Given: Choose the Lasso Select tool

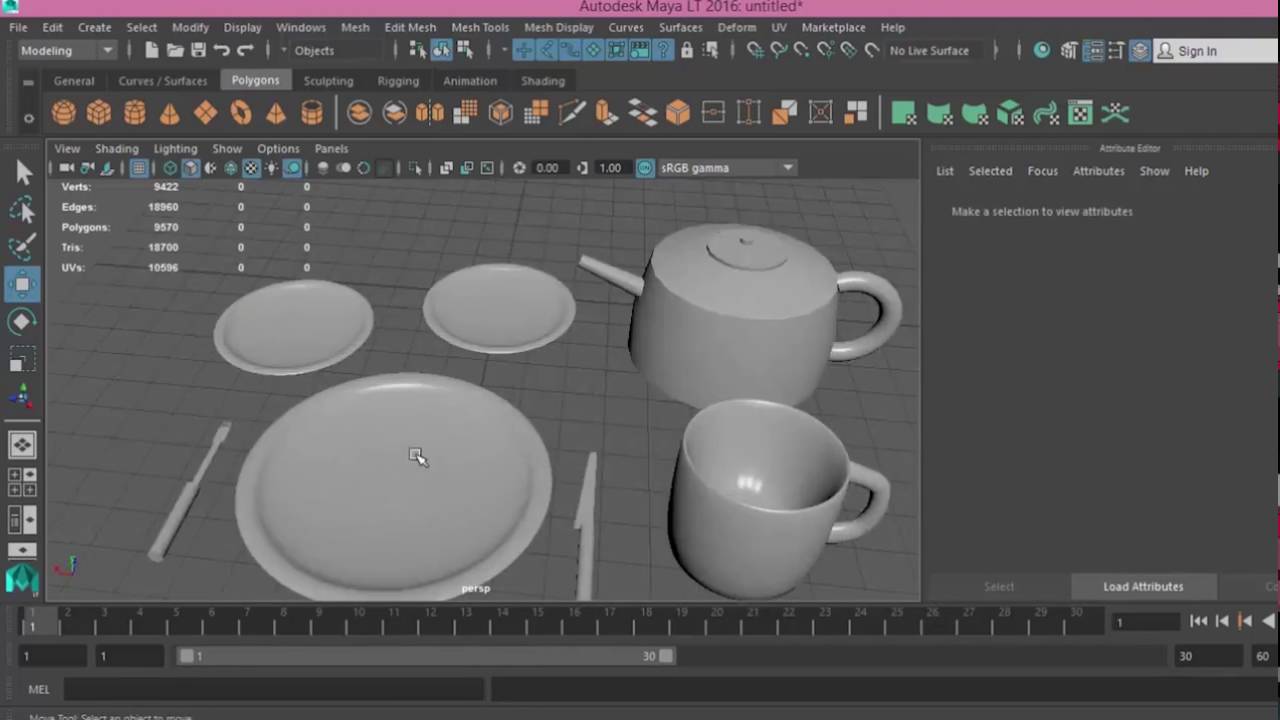Looking at the screenshot, I should coord(23,210).
